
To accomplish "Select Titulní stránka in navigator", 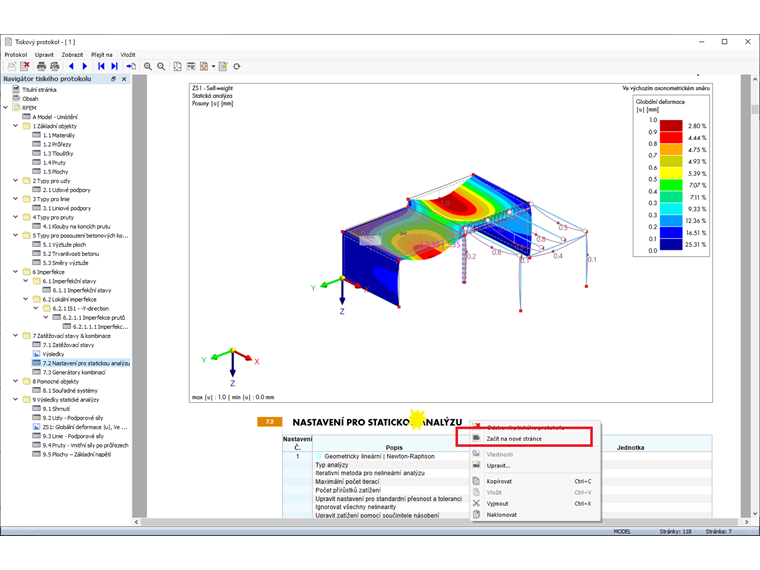I will [39, 90].
